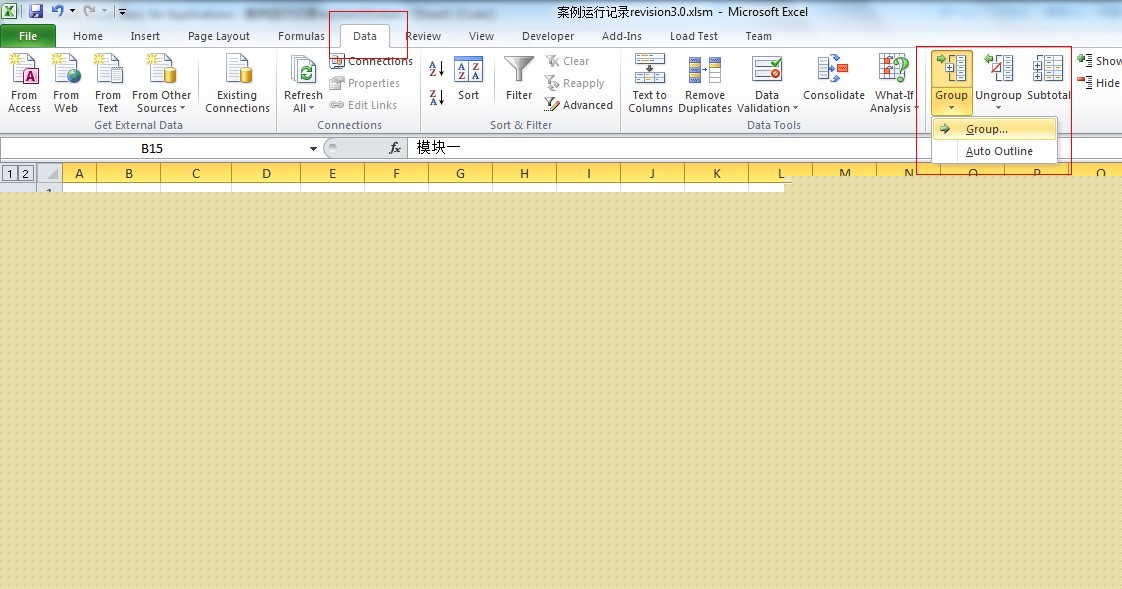
Task: Select column B header
Action: [129, 173]
